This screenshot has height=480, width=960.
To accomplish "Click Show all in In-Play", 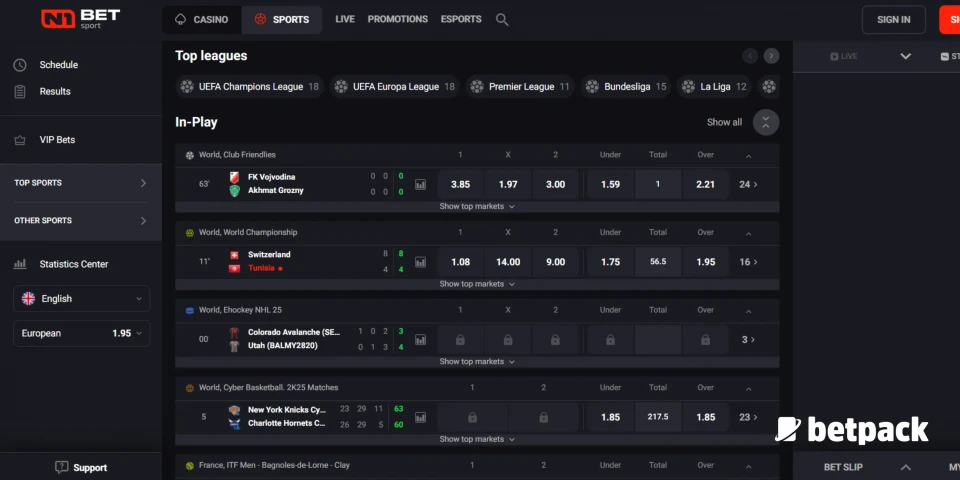I will [724, 122].
